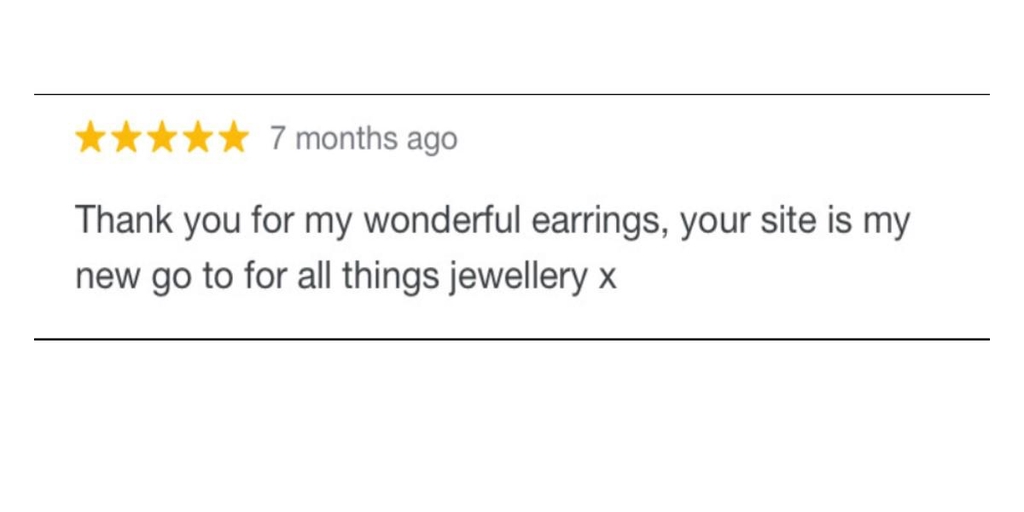Click the word 'months' in the timestamp

(x=346, y=138)
